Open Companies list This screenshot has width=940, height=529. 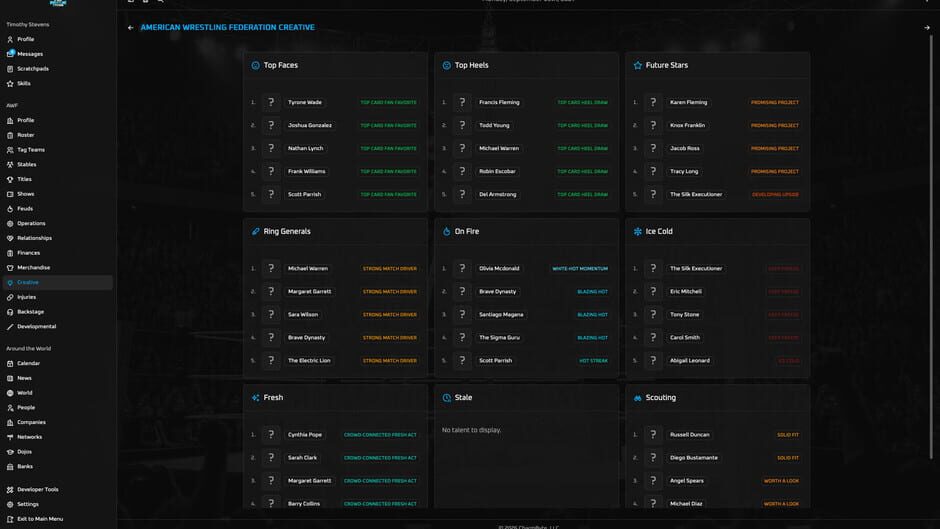pyautogui.click(x=31, y=422)
